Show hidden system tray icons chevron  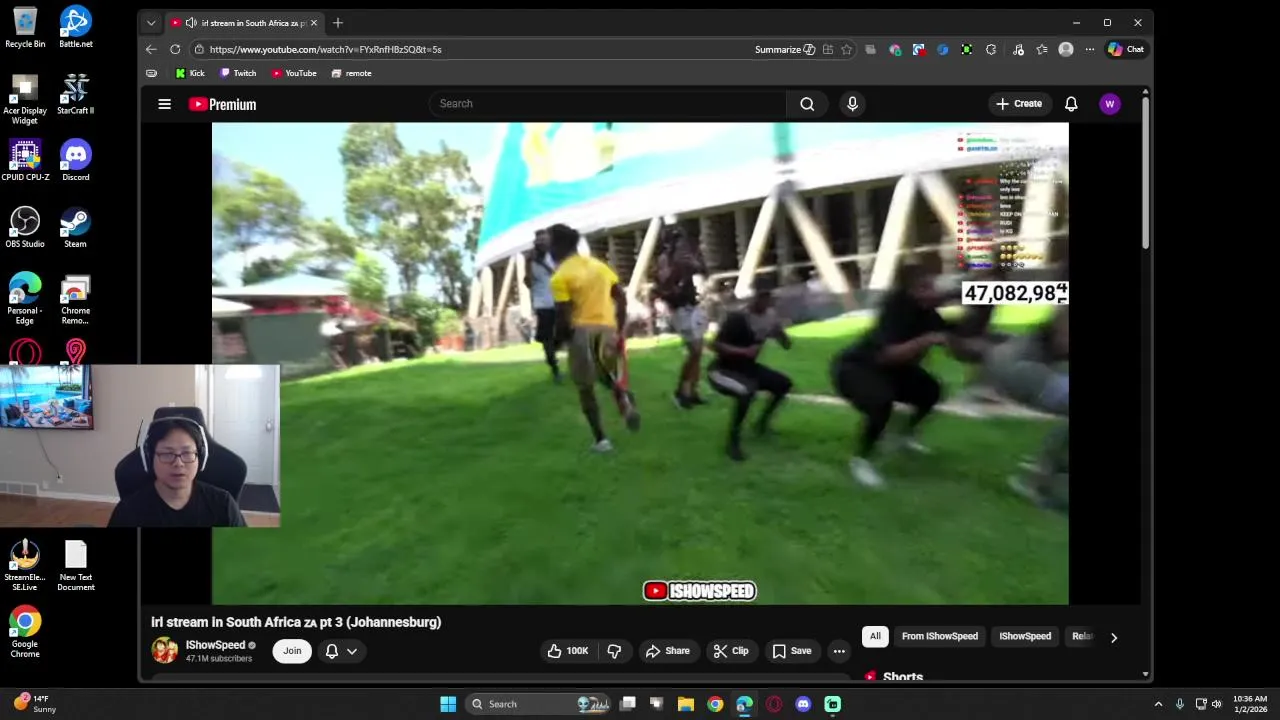(1158, 704)
